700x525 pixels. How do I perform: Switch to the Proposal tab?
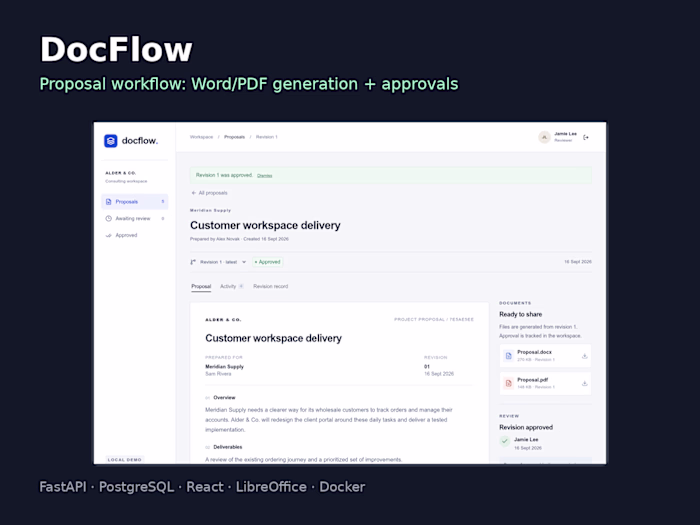coord(201,286)
